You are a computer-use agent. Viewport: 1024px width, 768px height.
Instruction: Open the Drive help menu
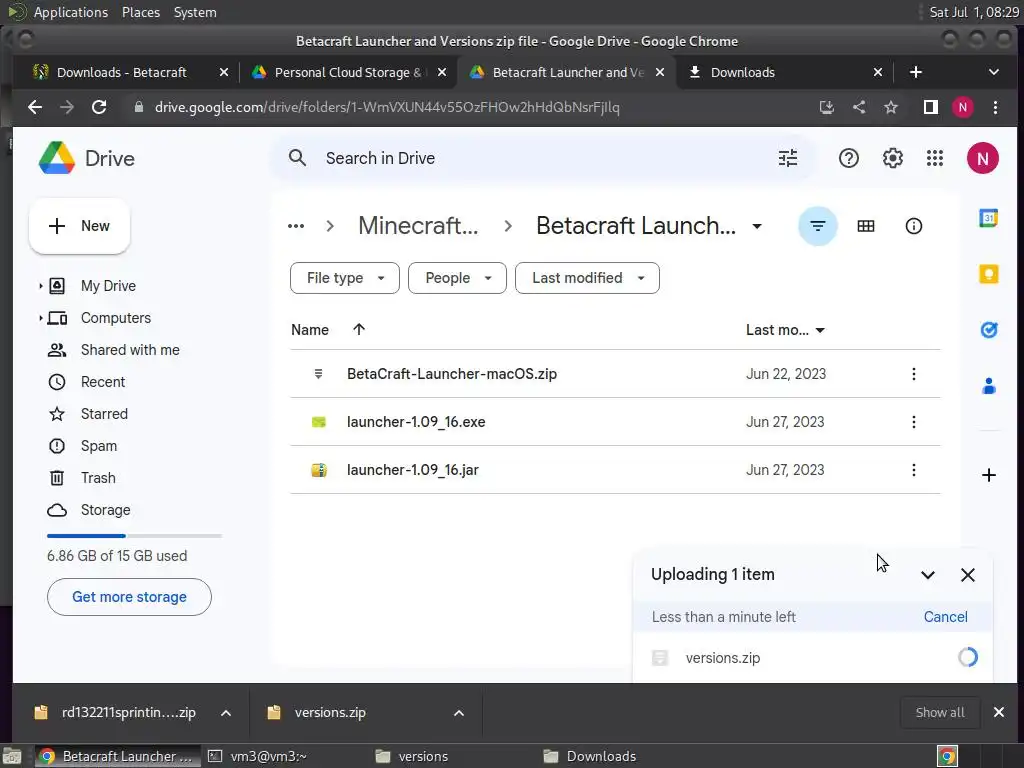[x=848, y=158]
